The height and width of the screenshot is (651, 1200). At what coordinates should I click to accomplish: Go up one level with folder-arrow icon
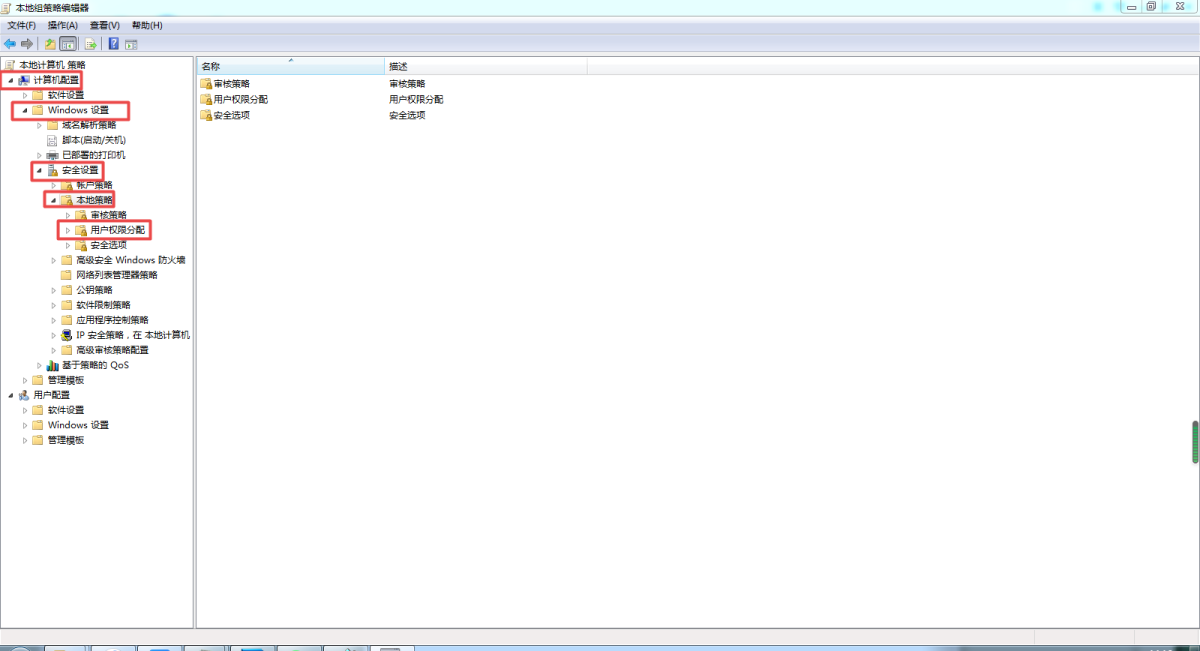pos(50,44)
